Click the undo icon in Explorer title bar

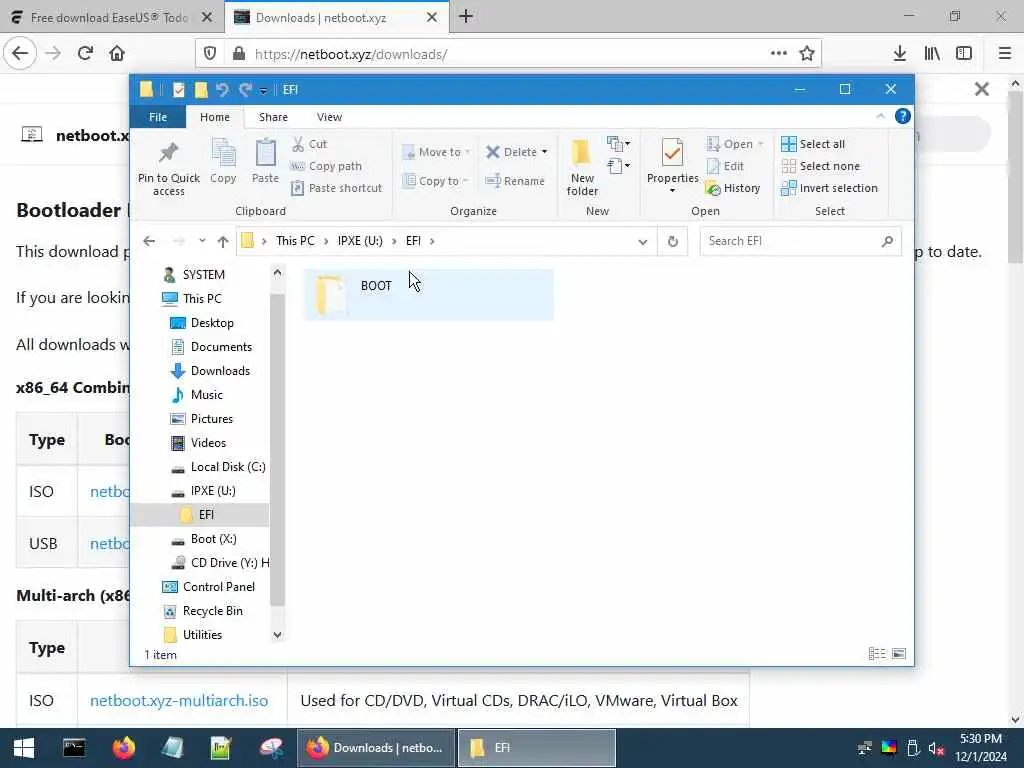point(222,89)
